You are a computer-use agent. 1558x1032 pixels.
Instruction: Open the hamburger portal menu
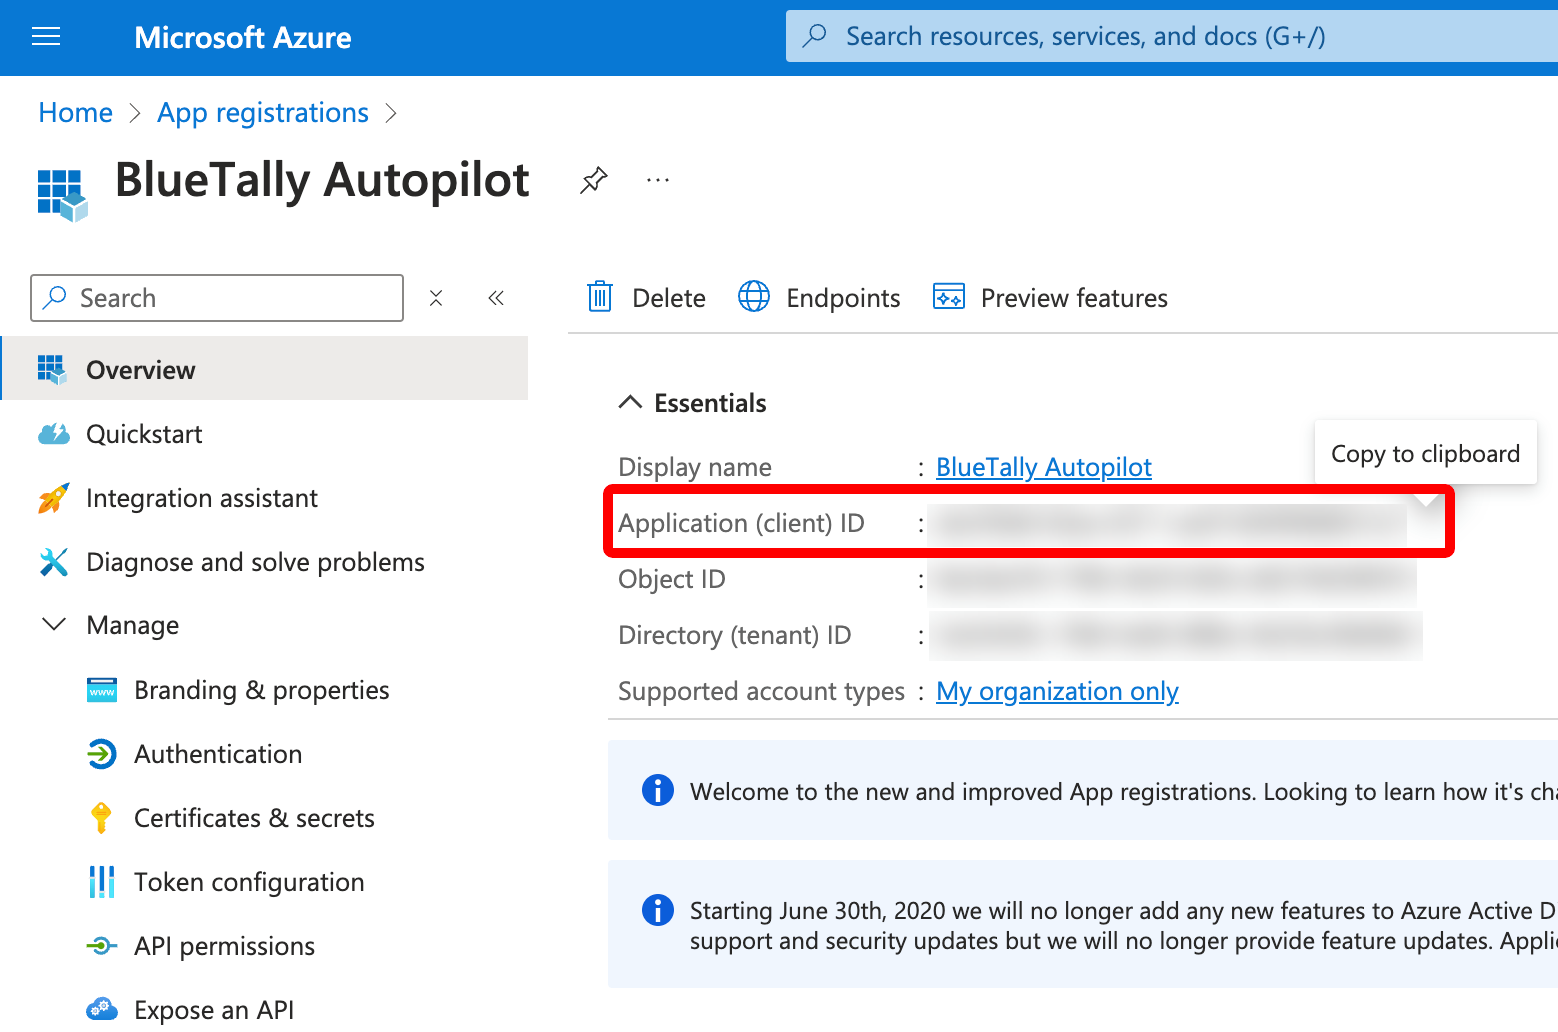coord(46,37)
